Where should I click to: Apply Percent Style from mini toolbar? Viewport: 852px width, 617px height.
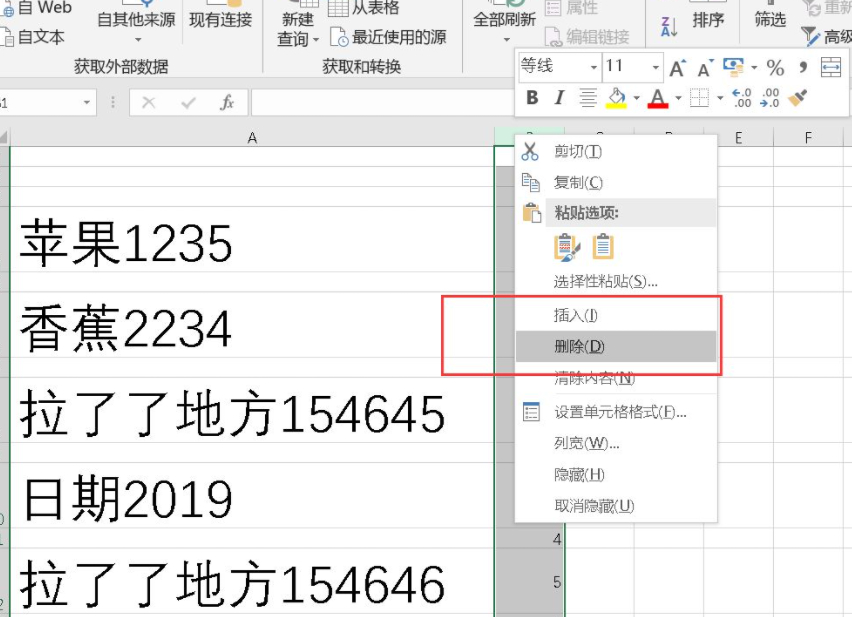pos(775,69)
